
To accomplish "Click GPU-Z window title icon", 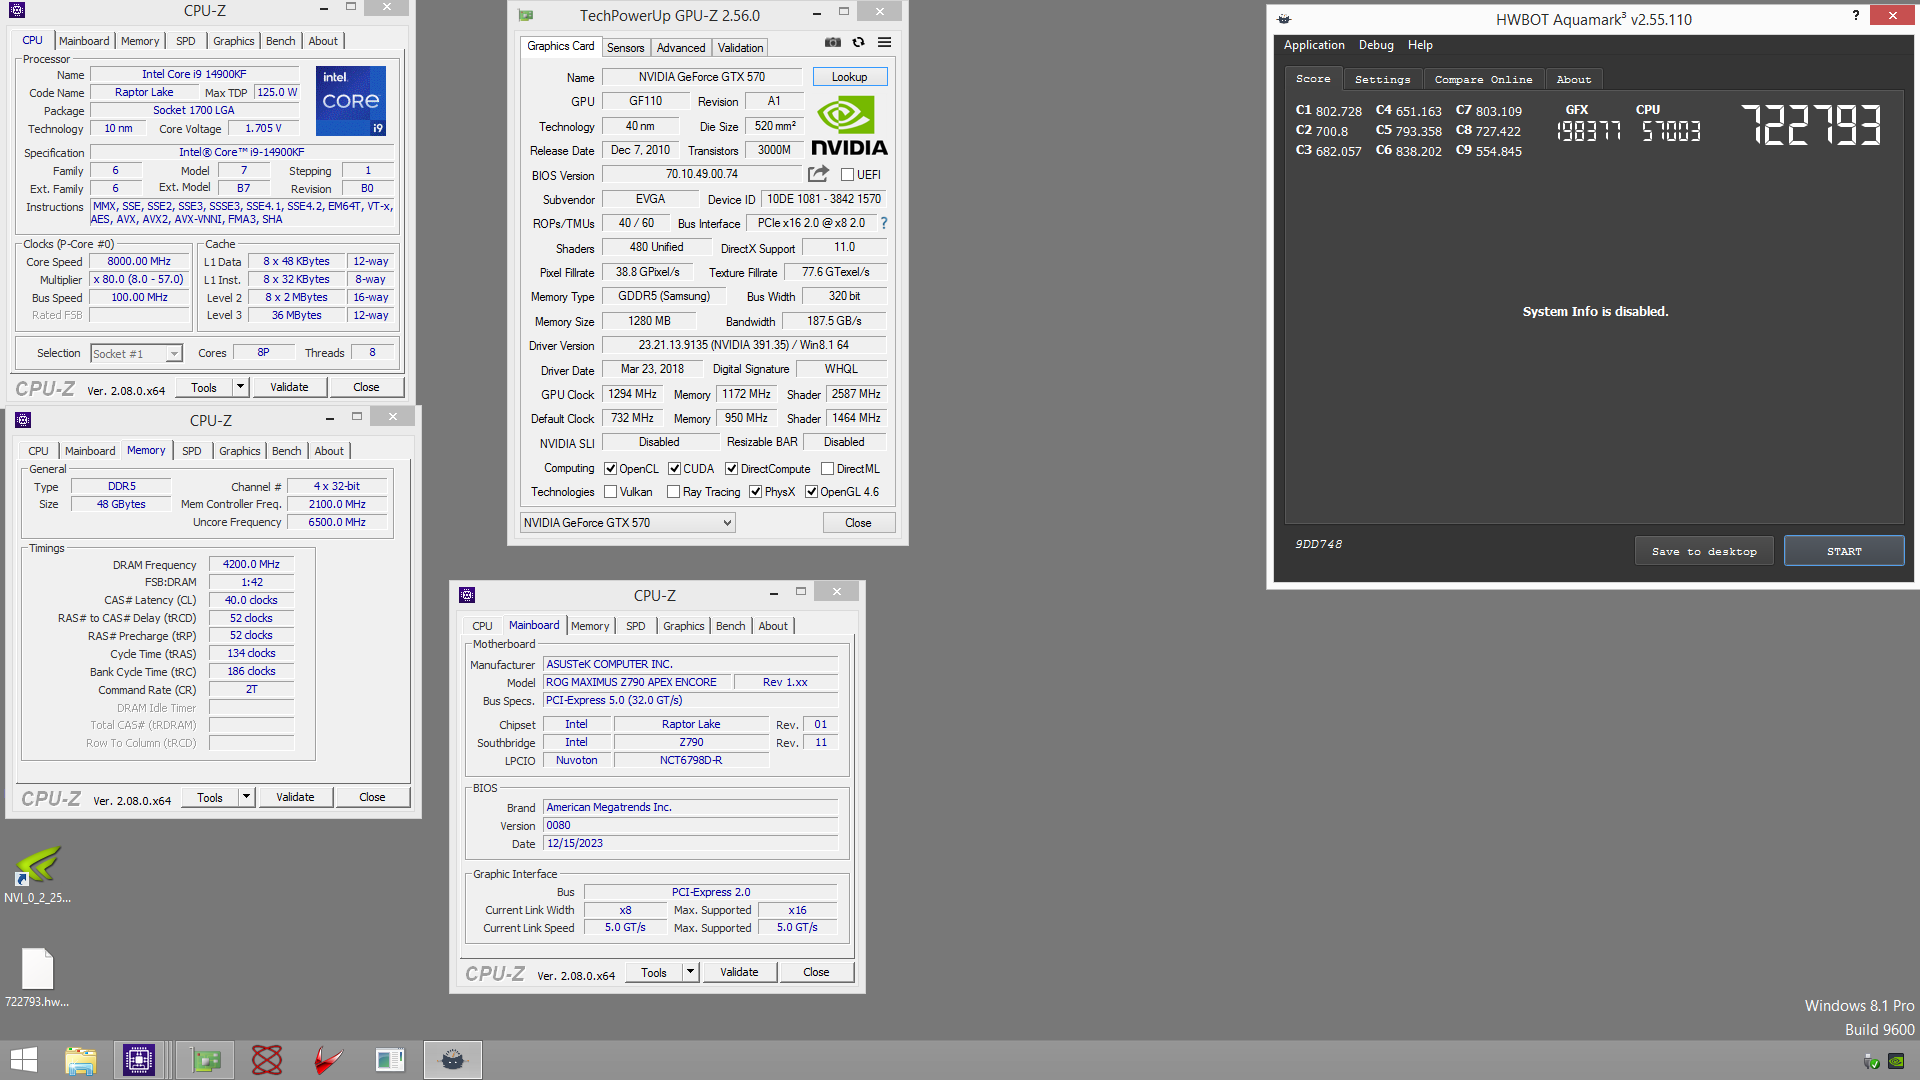I will [x=526, y=15].
